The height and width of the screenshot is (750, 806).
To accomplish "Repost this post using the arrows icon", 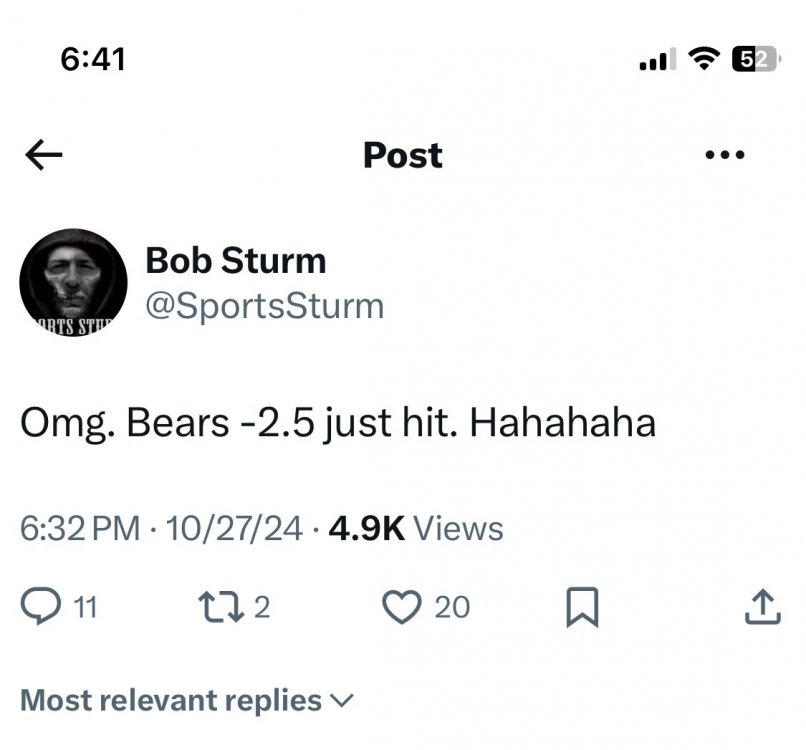I will (x=218, y=605).
